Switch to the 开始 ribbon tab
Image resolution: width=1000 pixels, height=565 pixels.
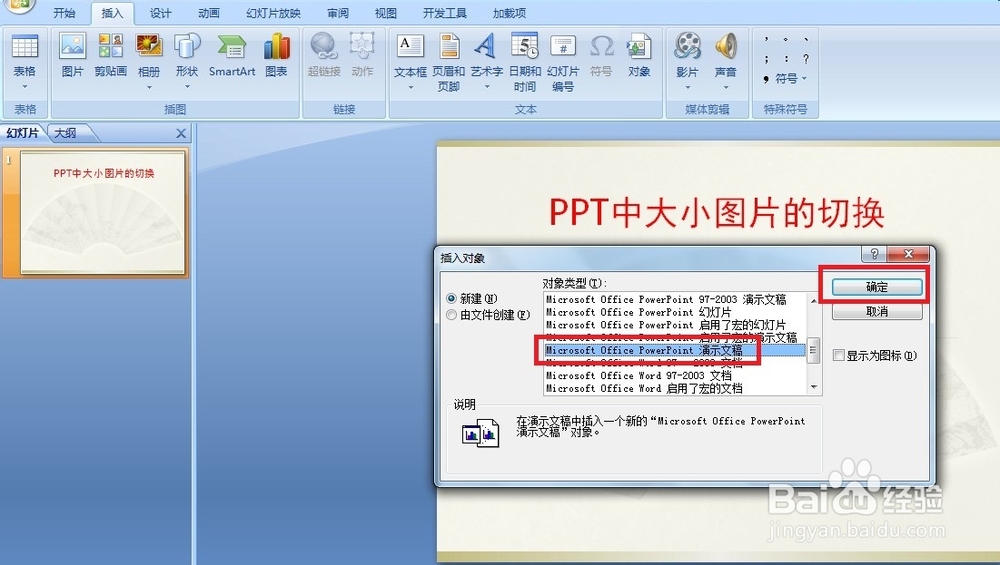(x=64, y=13)
